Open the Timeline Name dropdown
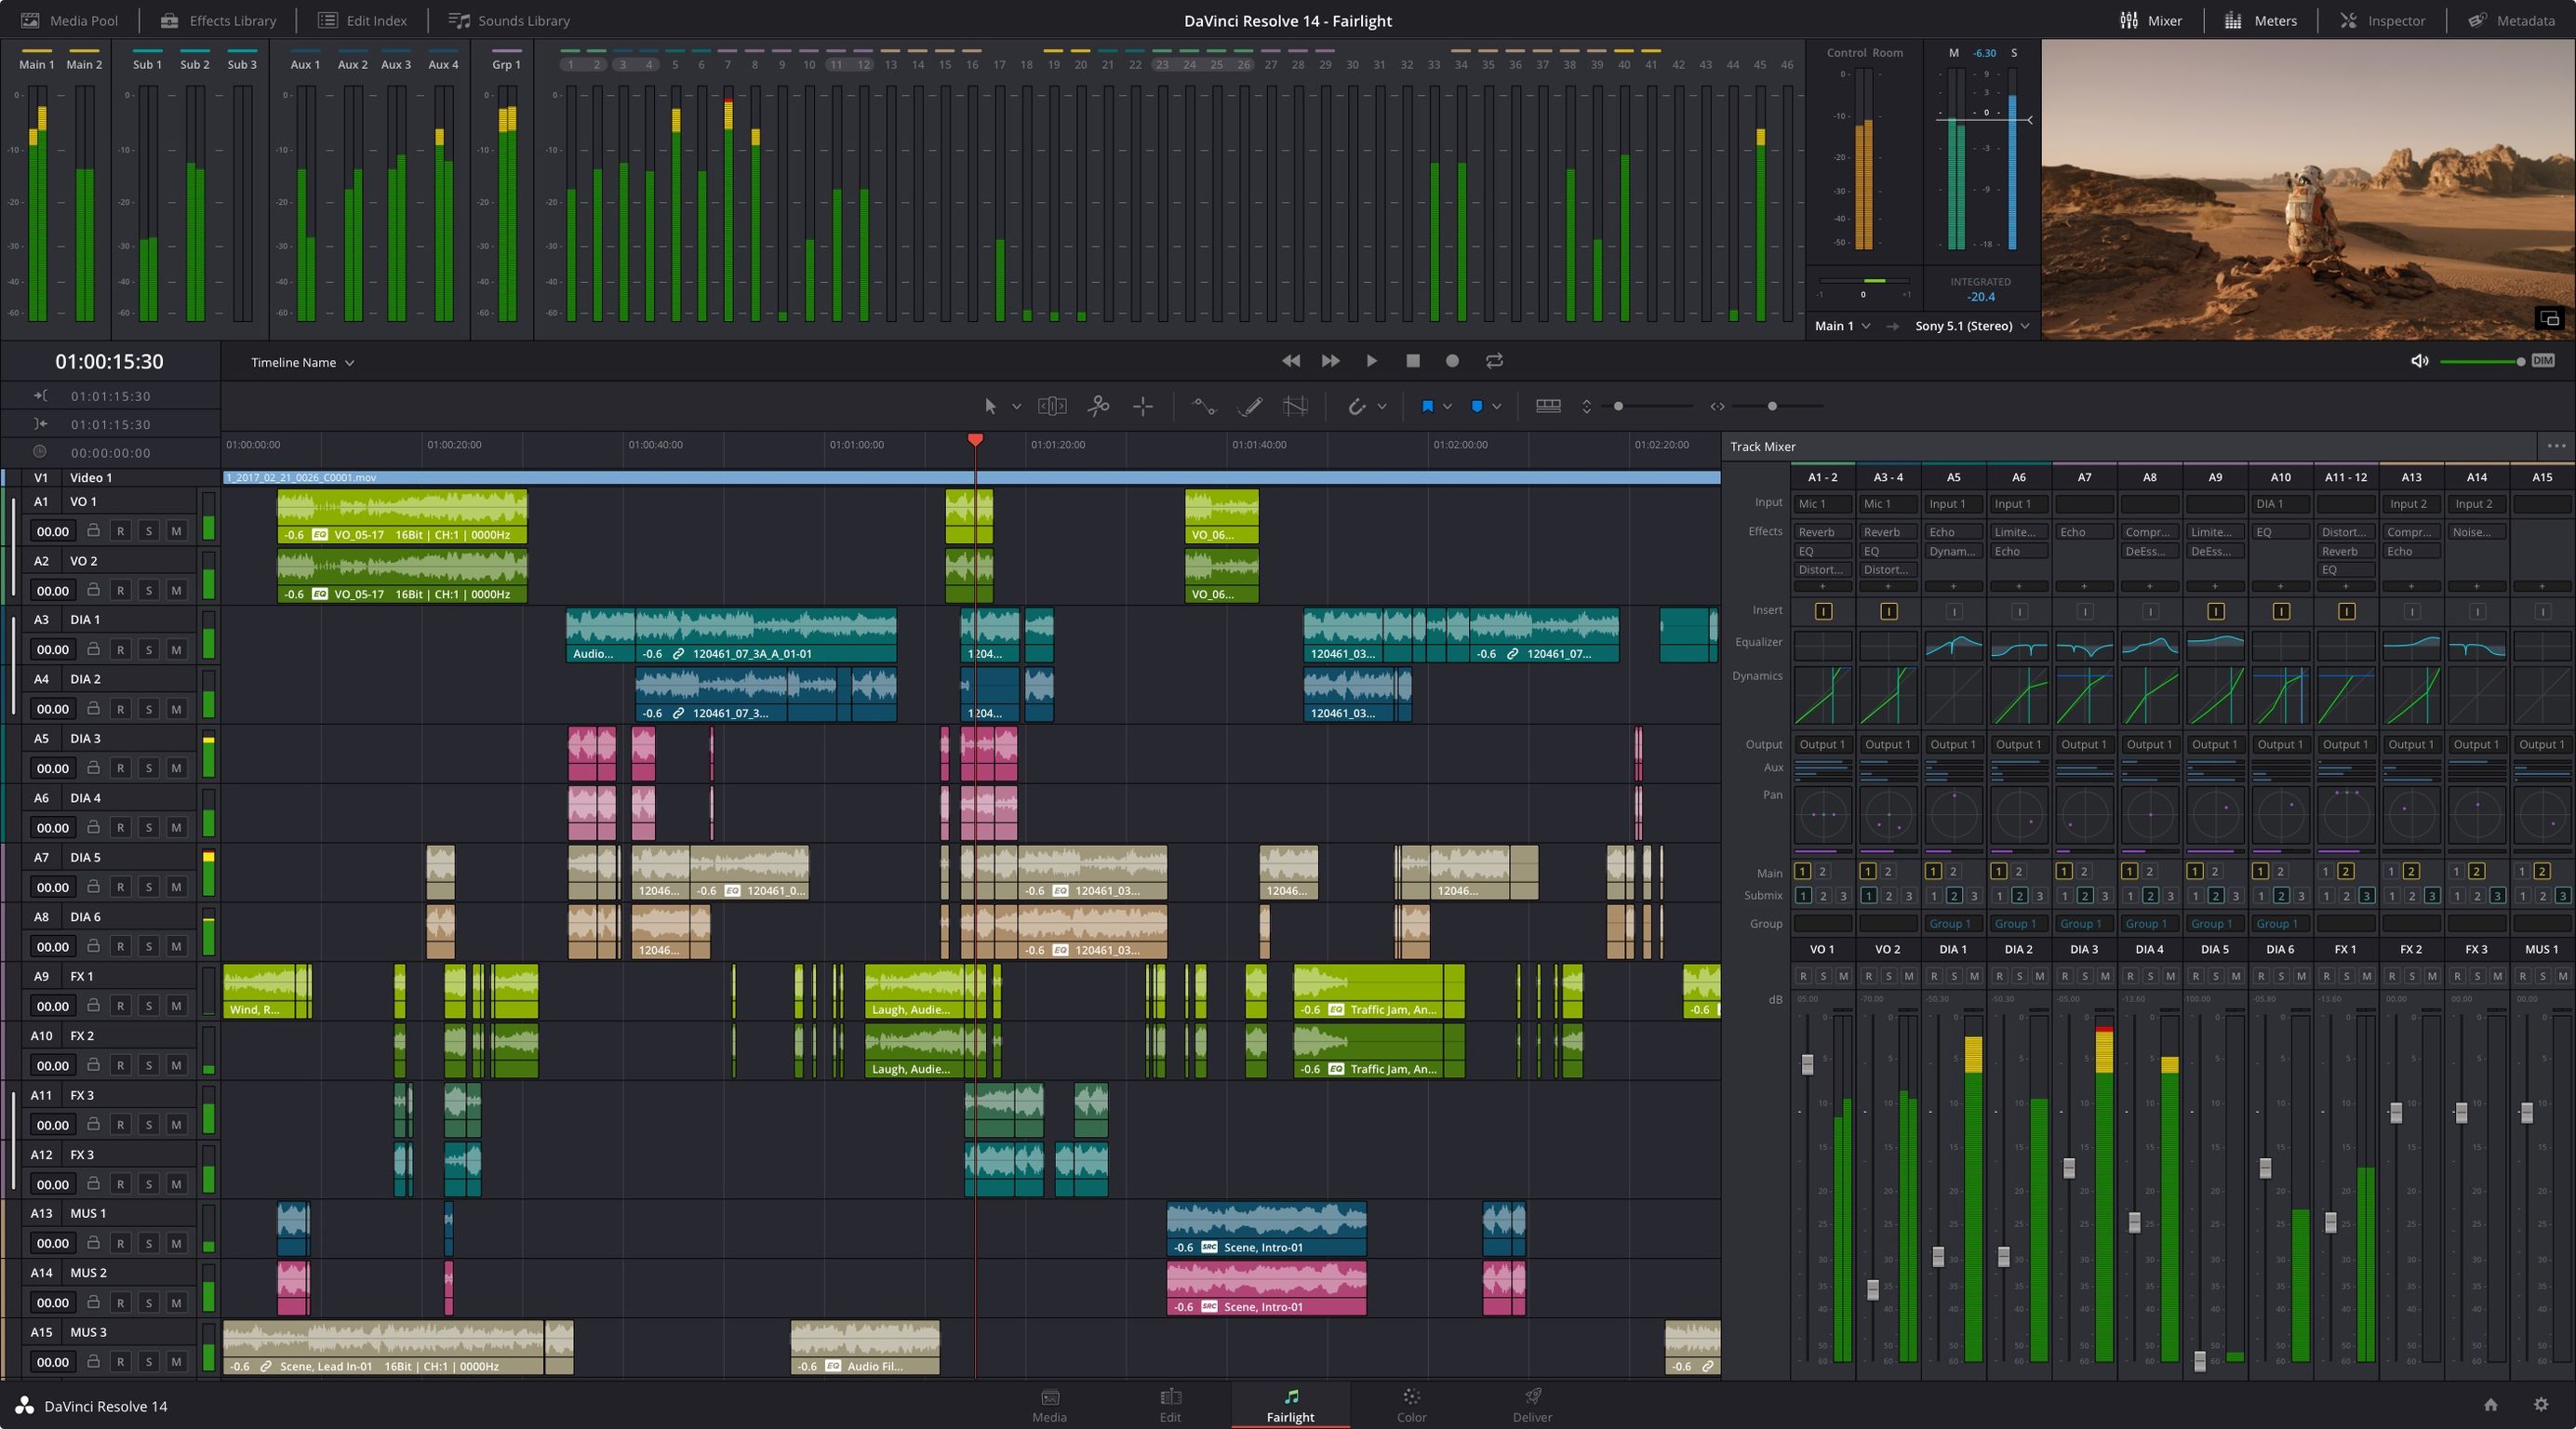 tap(302, 362)
